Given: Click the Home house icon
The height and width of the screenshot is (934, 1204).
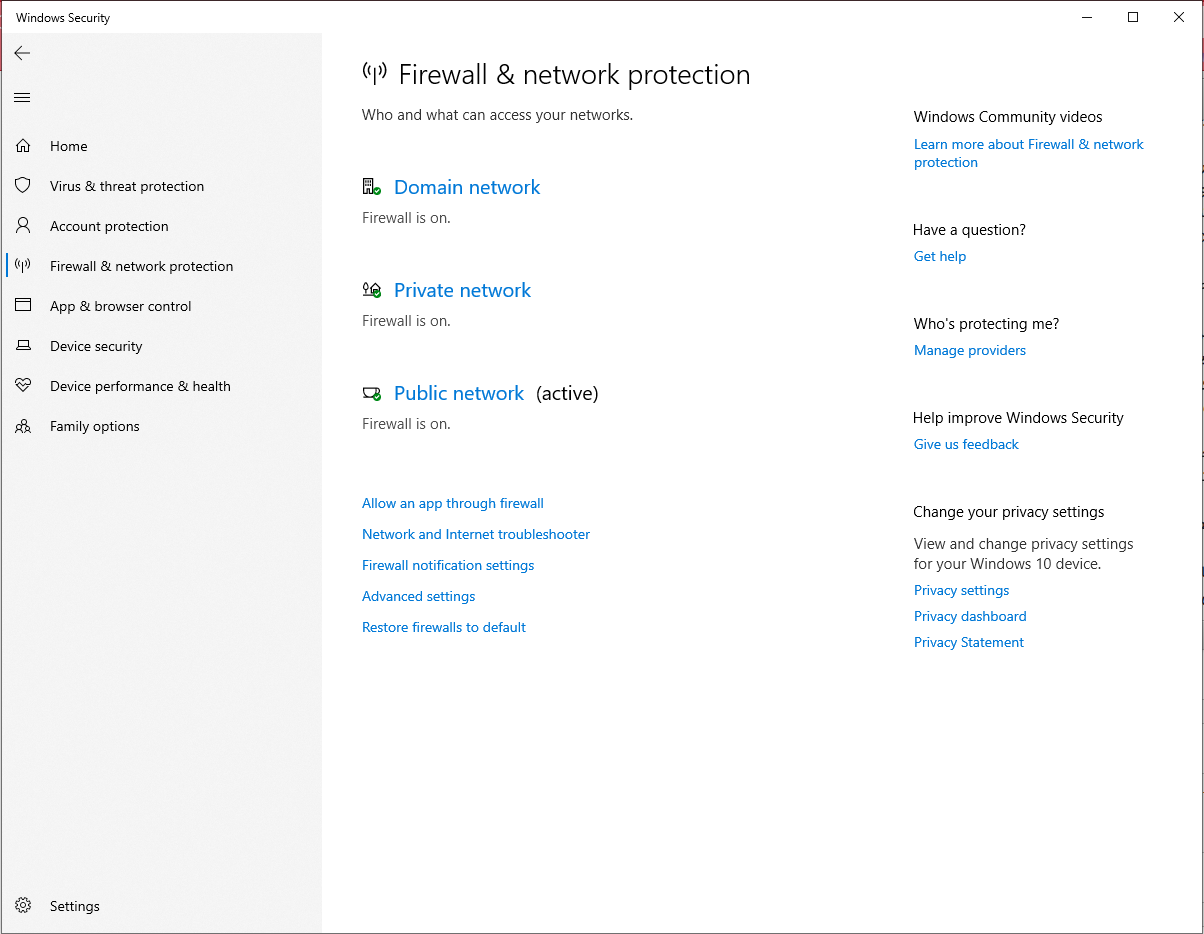Looking at the screenshot, I should pos(23,146).
